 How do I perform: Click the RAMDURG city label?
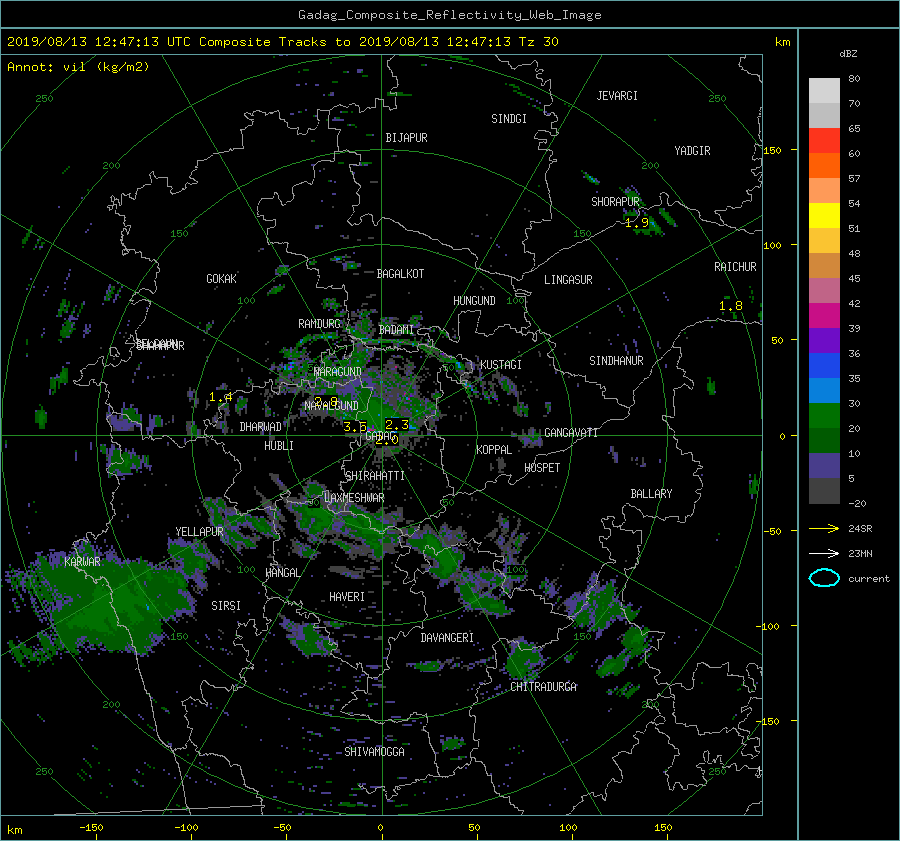(x=319, y=324)
